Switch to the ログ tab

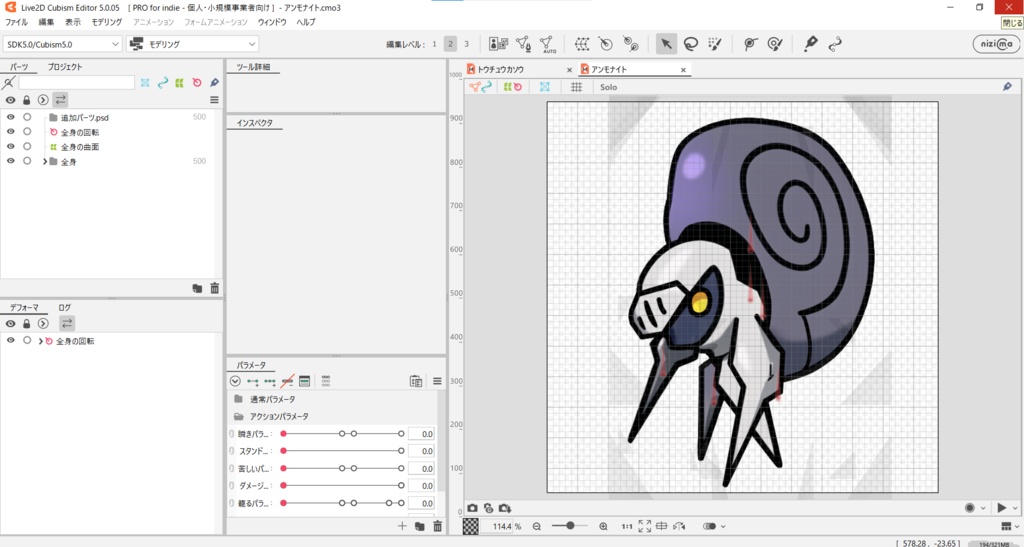[x=65, y=307]
